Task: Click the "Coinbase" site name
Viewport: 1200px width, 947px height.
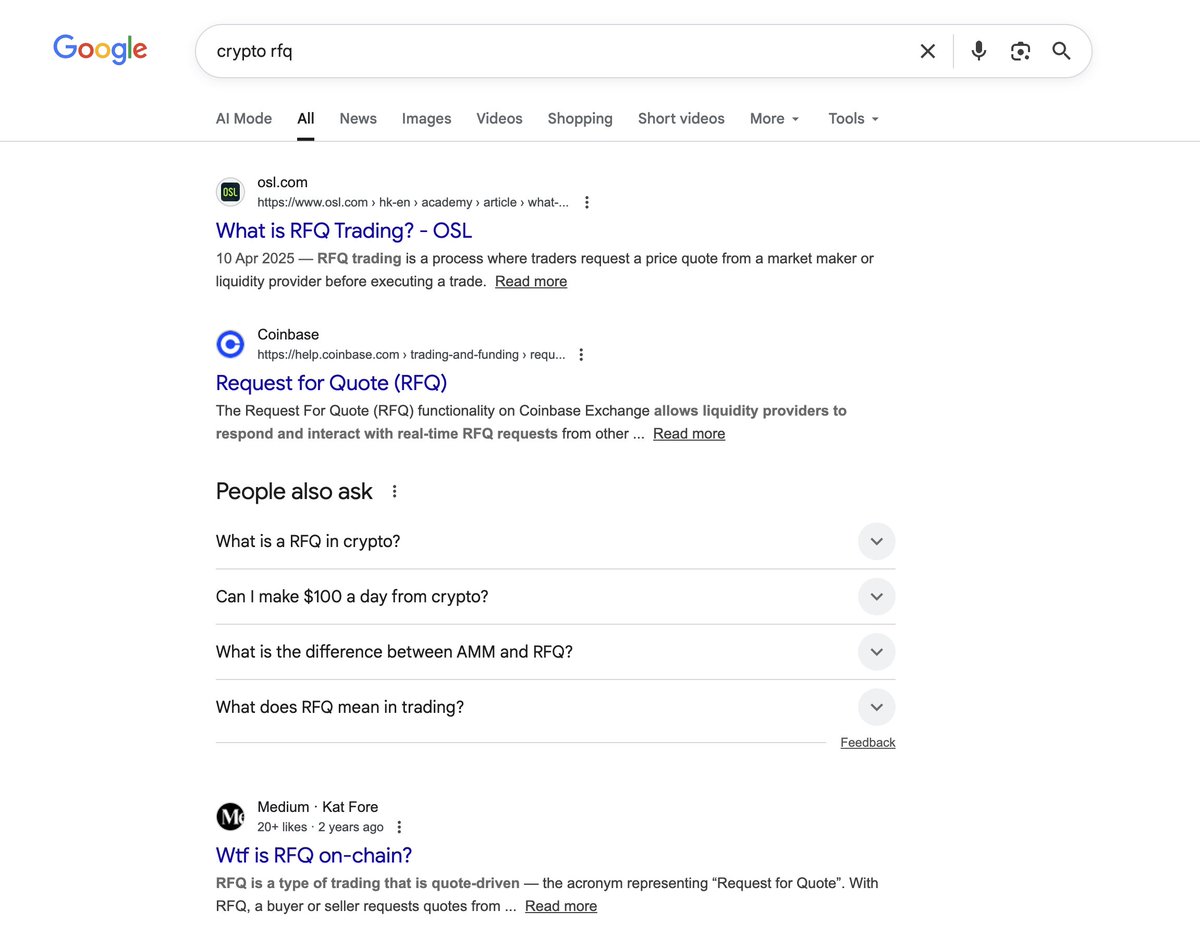Action: click(288, 334)
